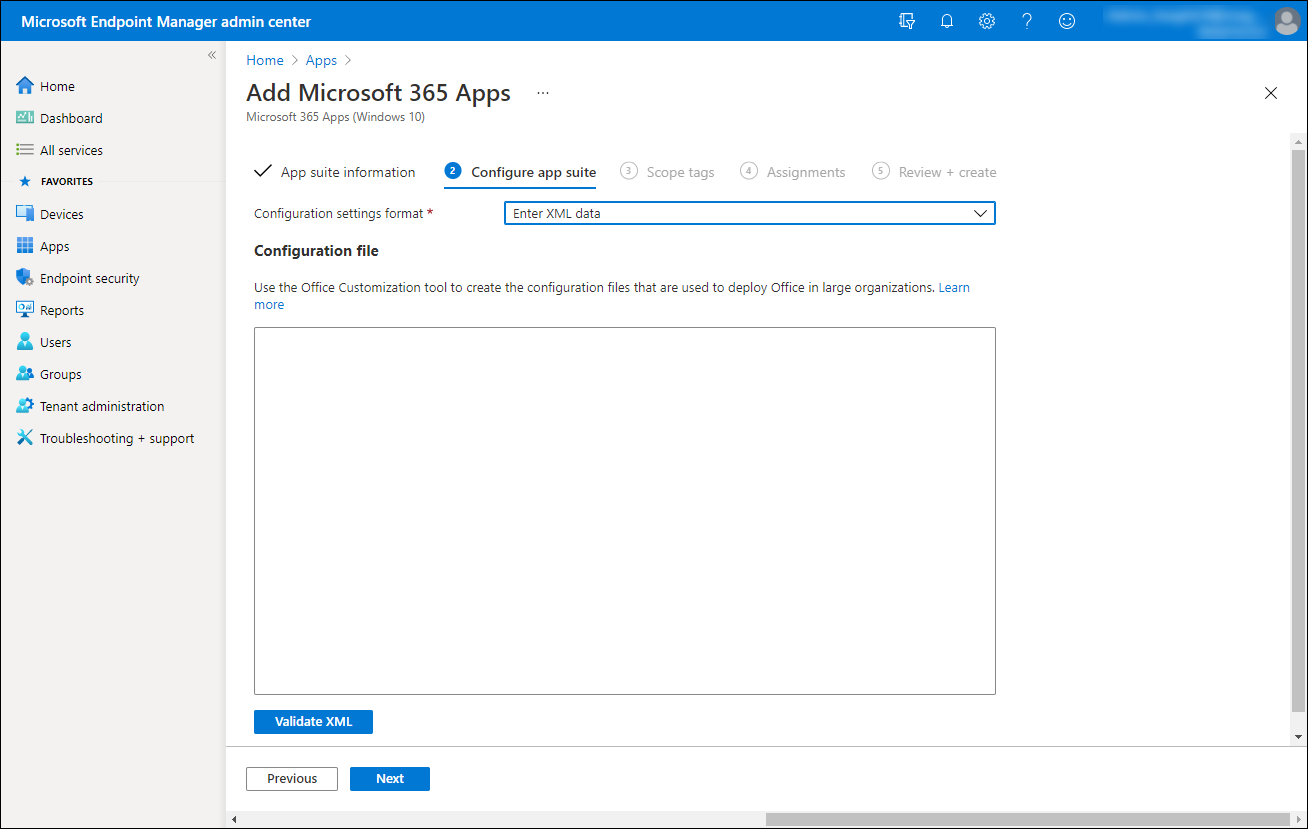Collapse the left navigation pane
Image resolution: width=1308 pixels, height=829 pixels.
pyautogui.click(x=212, y=55)
